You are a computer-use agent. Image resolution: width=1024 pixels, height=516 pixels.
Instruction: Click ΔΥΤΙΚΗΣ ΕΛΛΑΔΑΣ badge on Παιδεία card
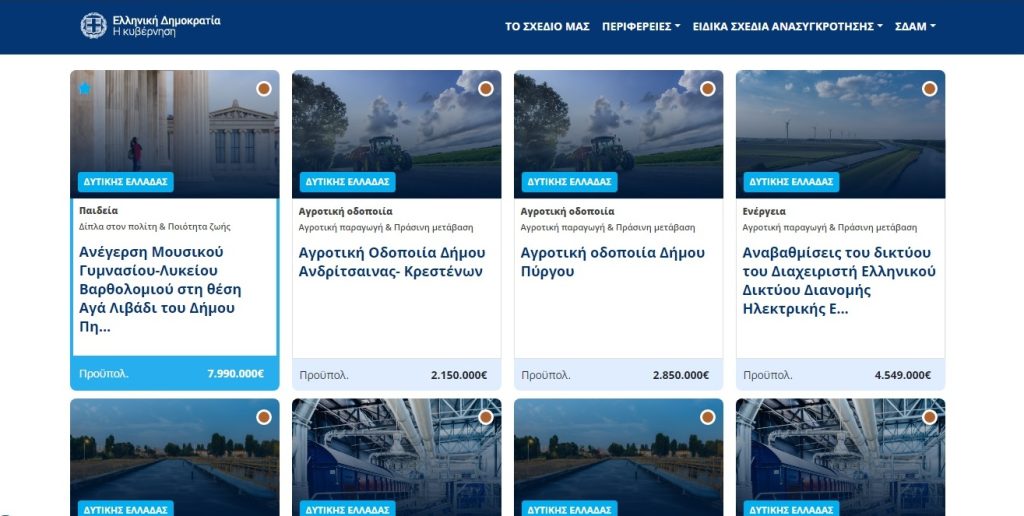125,182
